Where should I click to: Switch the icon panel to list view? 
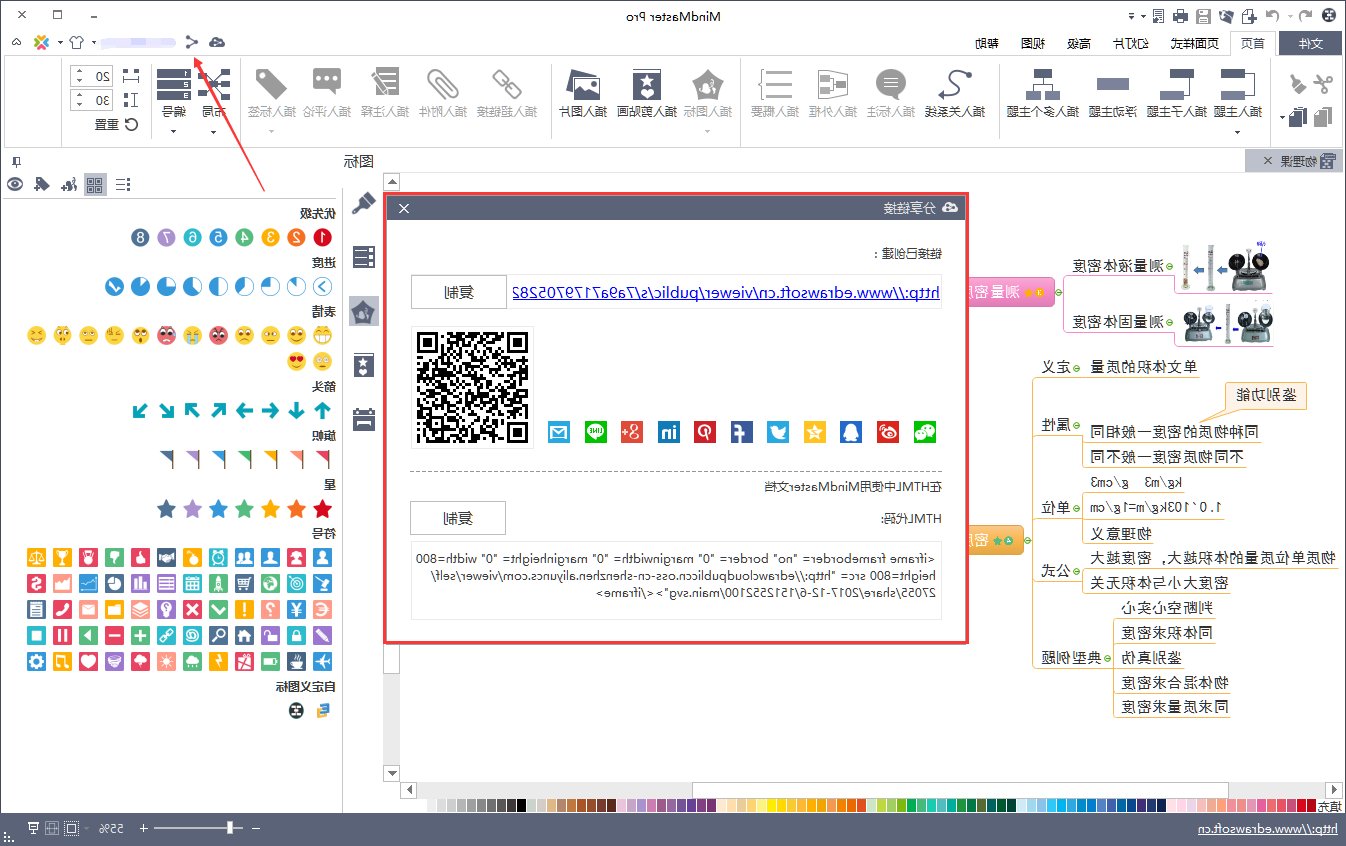[x=122, y=184]
